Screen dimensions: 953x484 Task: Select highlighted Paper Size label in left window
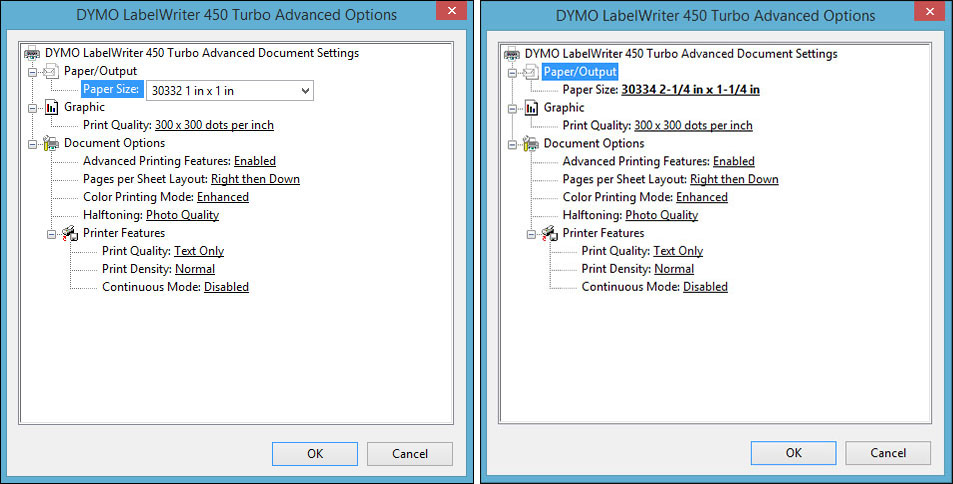pyautogui.click(x=112, y=89)
